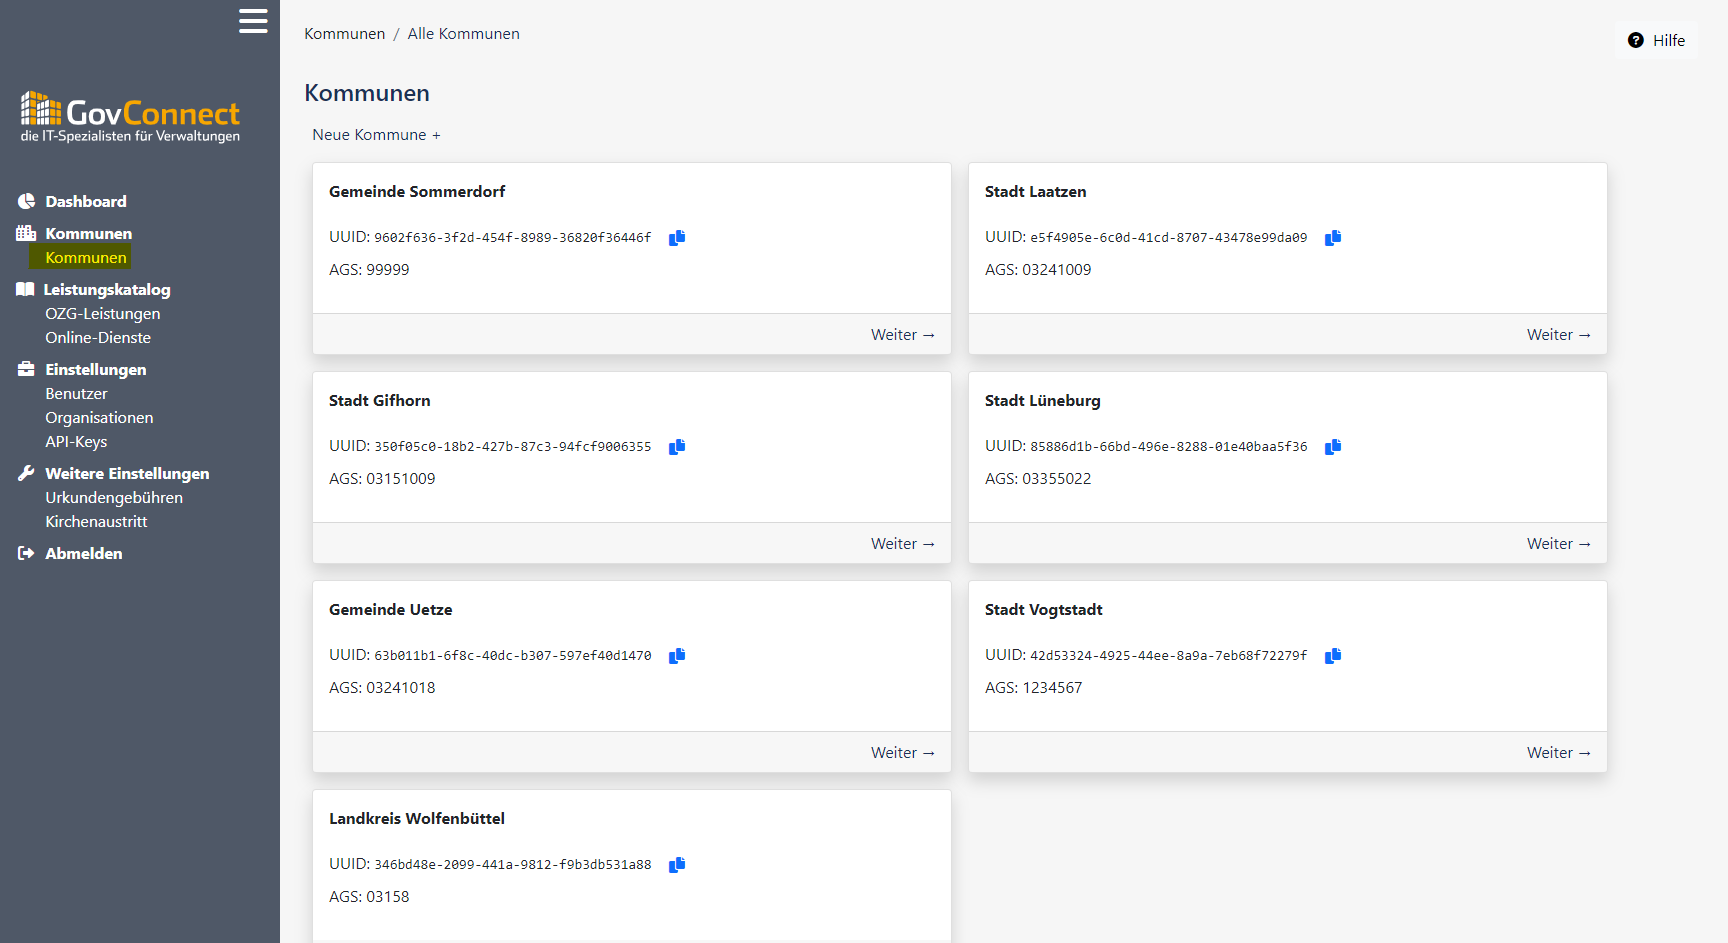The width and height of the screenshot is (1728, 943).
Task: Select the highlighted Kommunen sub-item
Action: click(86, 257)
